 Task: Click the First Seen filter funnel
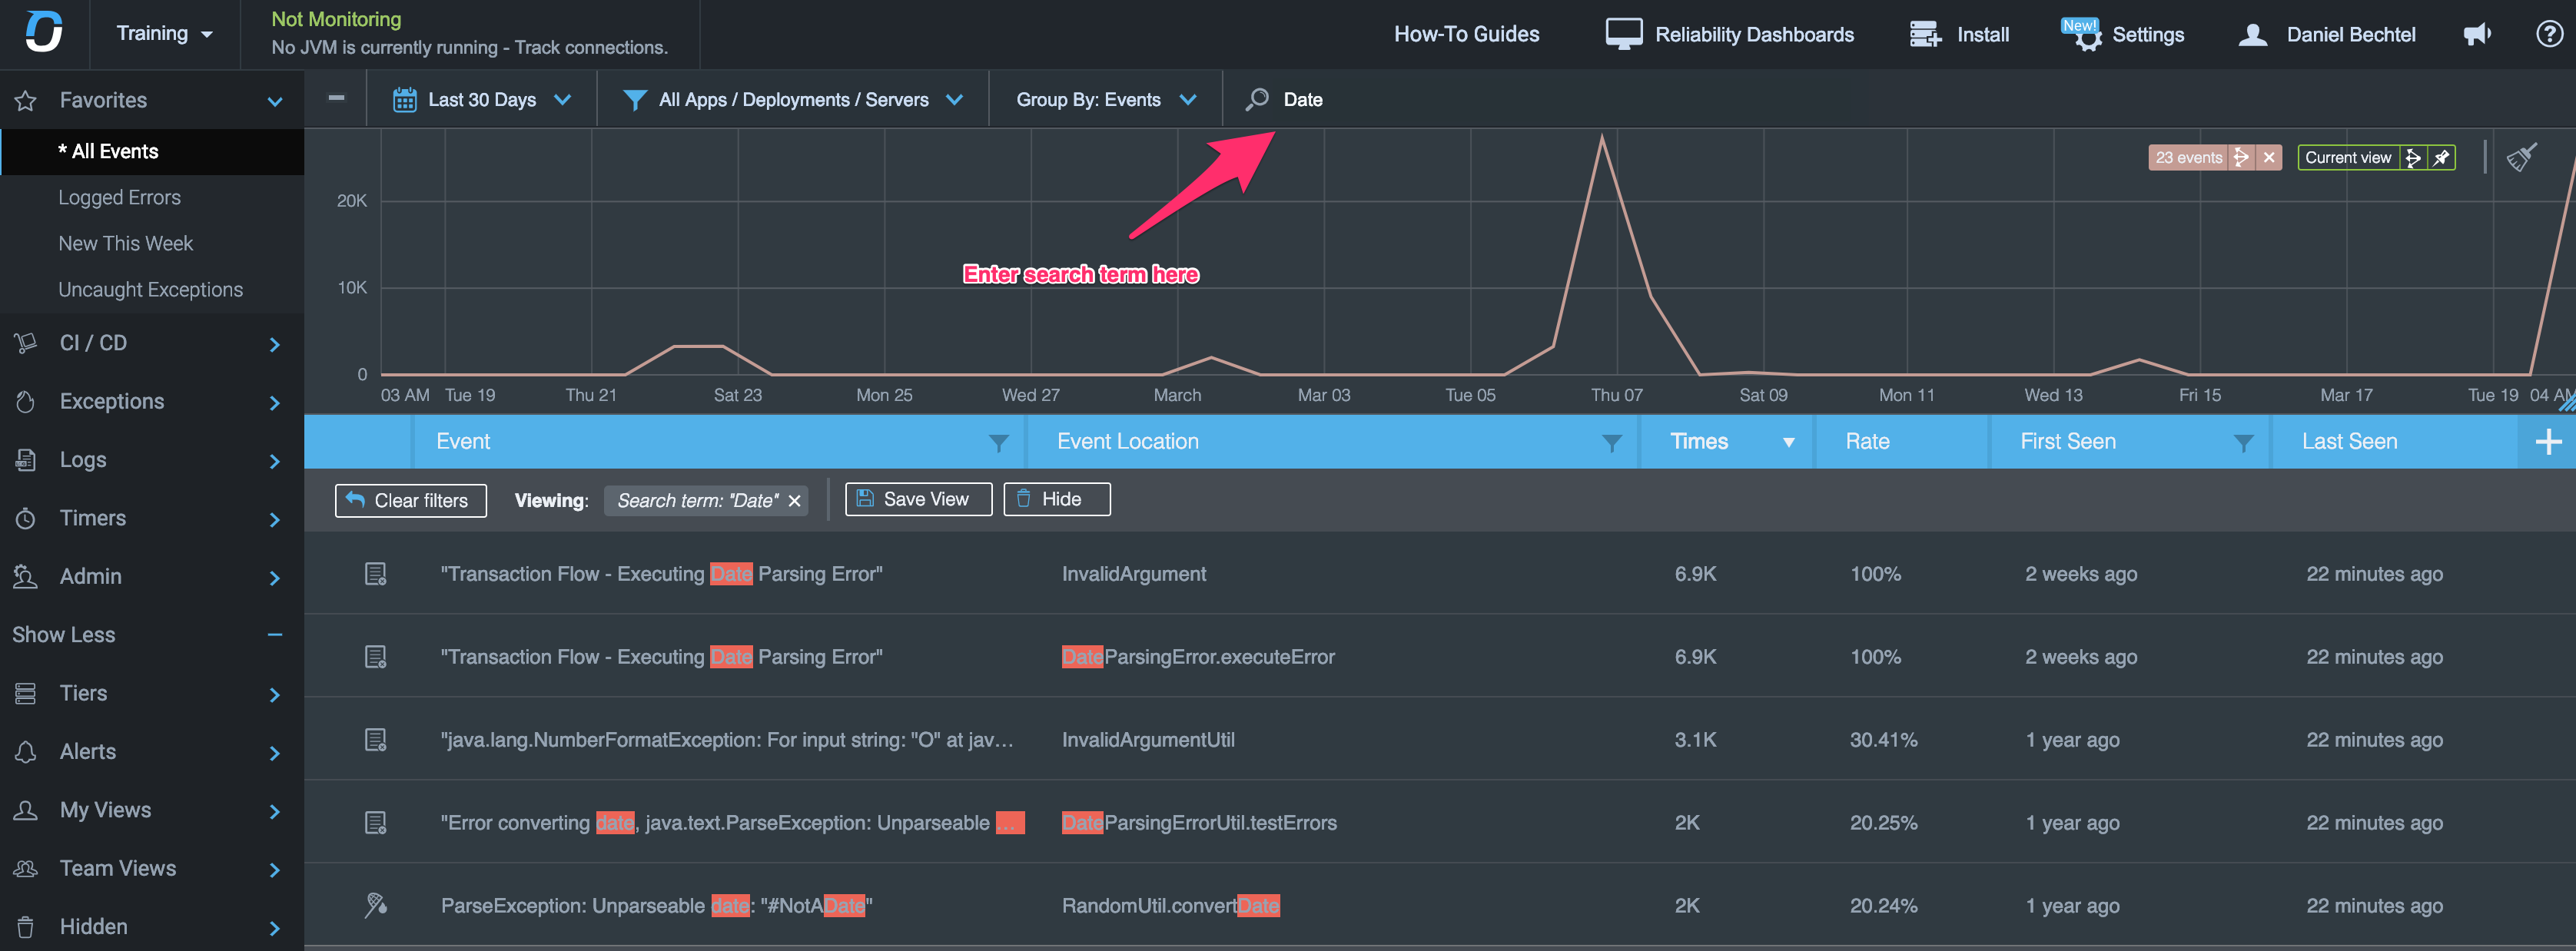pyautogui.click(x=2243, y=443)
